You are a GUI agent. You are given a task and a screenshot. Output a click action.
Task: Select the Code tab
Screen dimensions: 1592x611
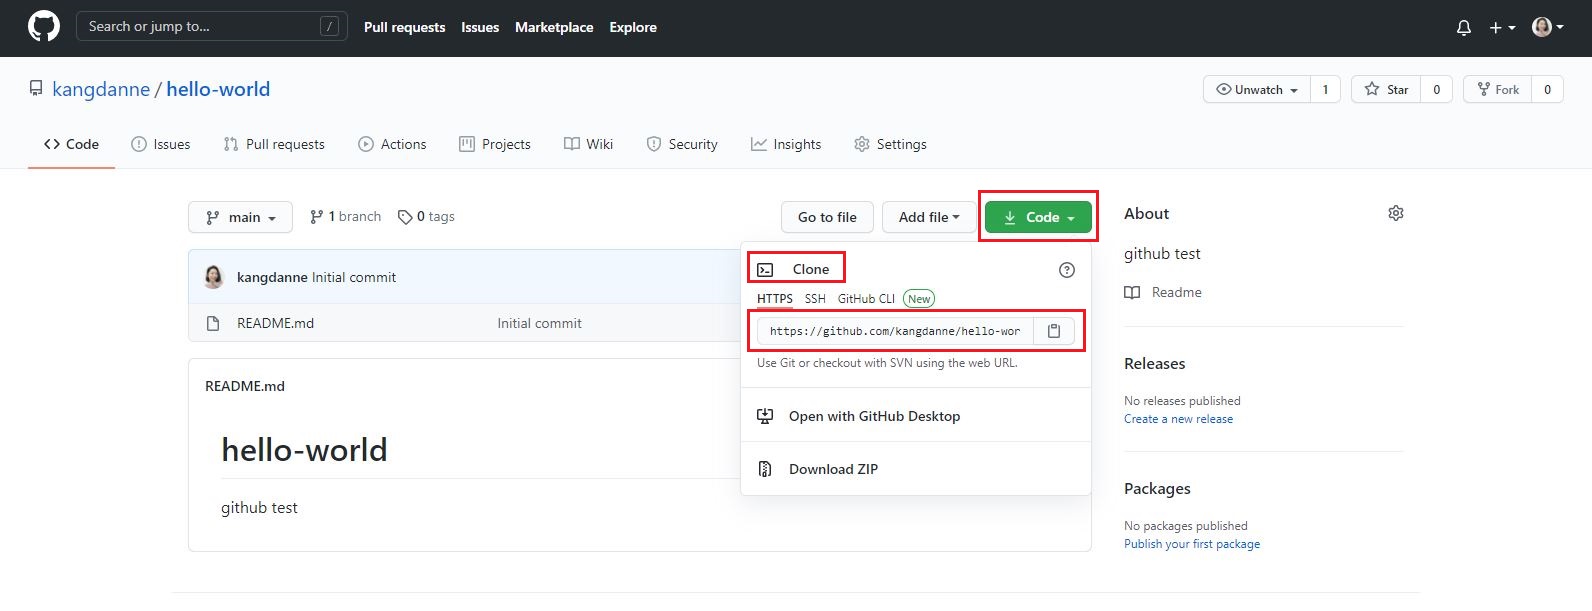[x=71, y=144]
